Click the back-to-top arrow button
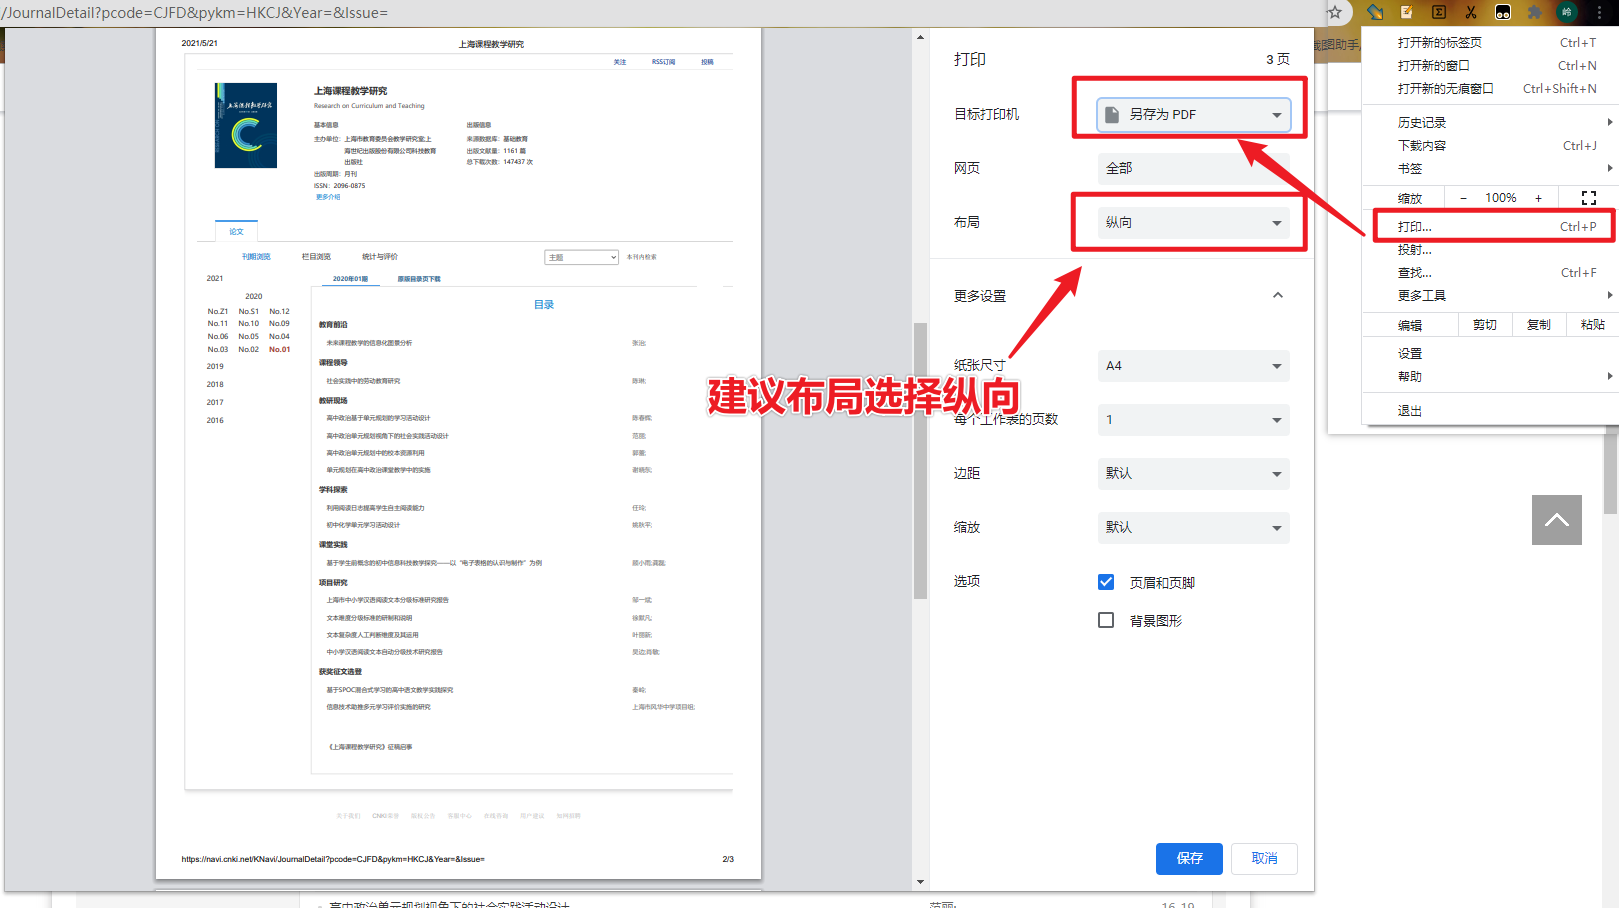Viewport: 1619px width, 908px height. 1557,520
